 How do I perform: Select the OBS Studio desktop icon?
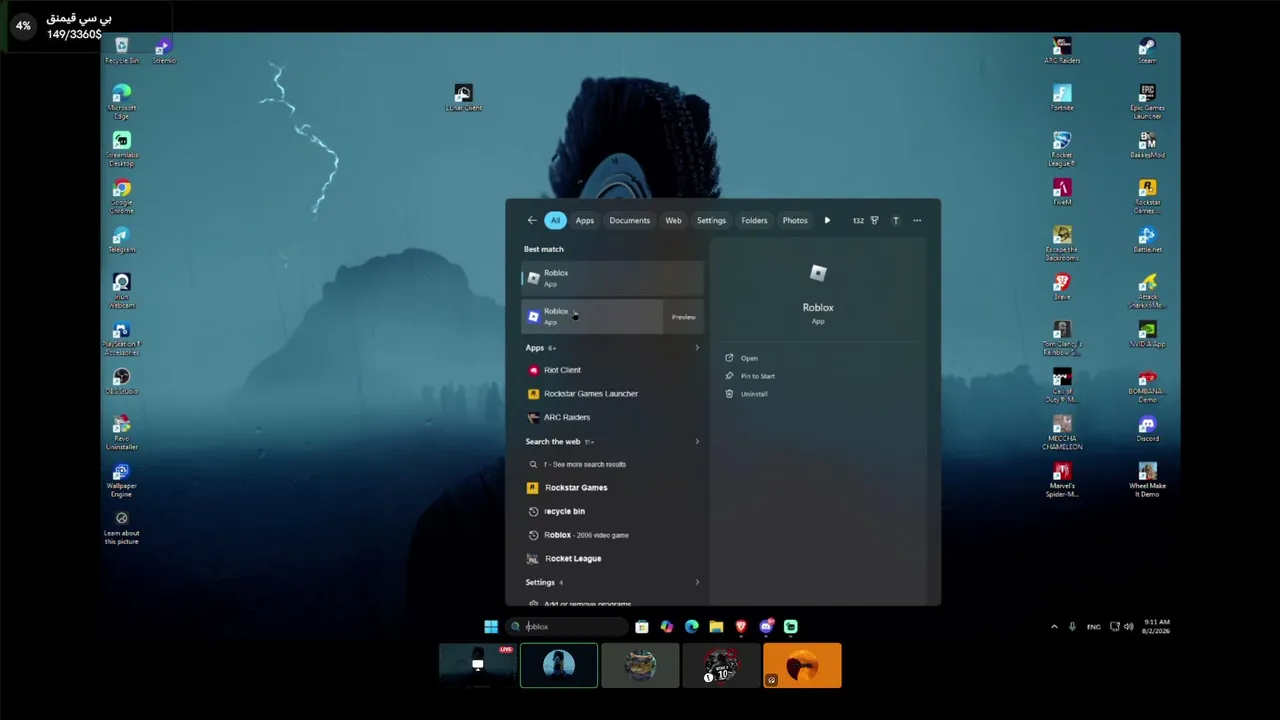122,382
